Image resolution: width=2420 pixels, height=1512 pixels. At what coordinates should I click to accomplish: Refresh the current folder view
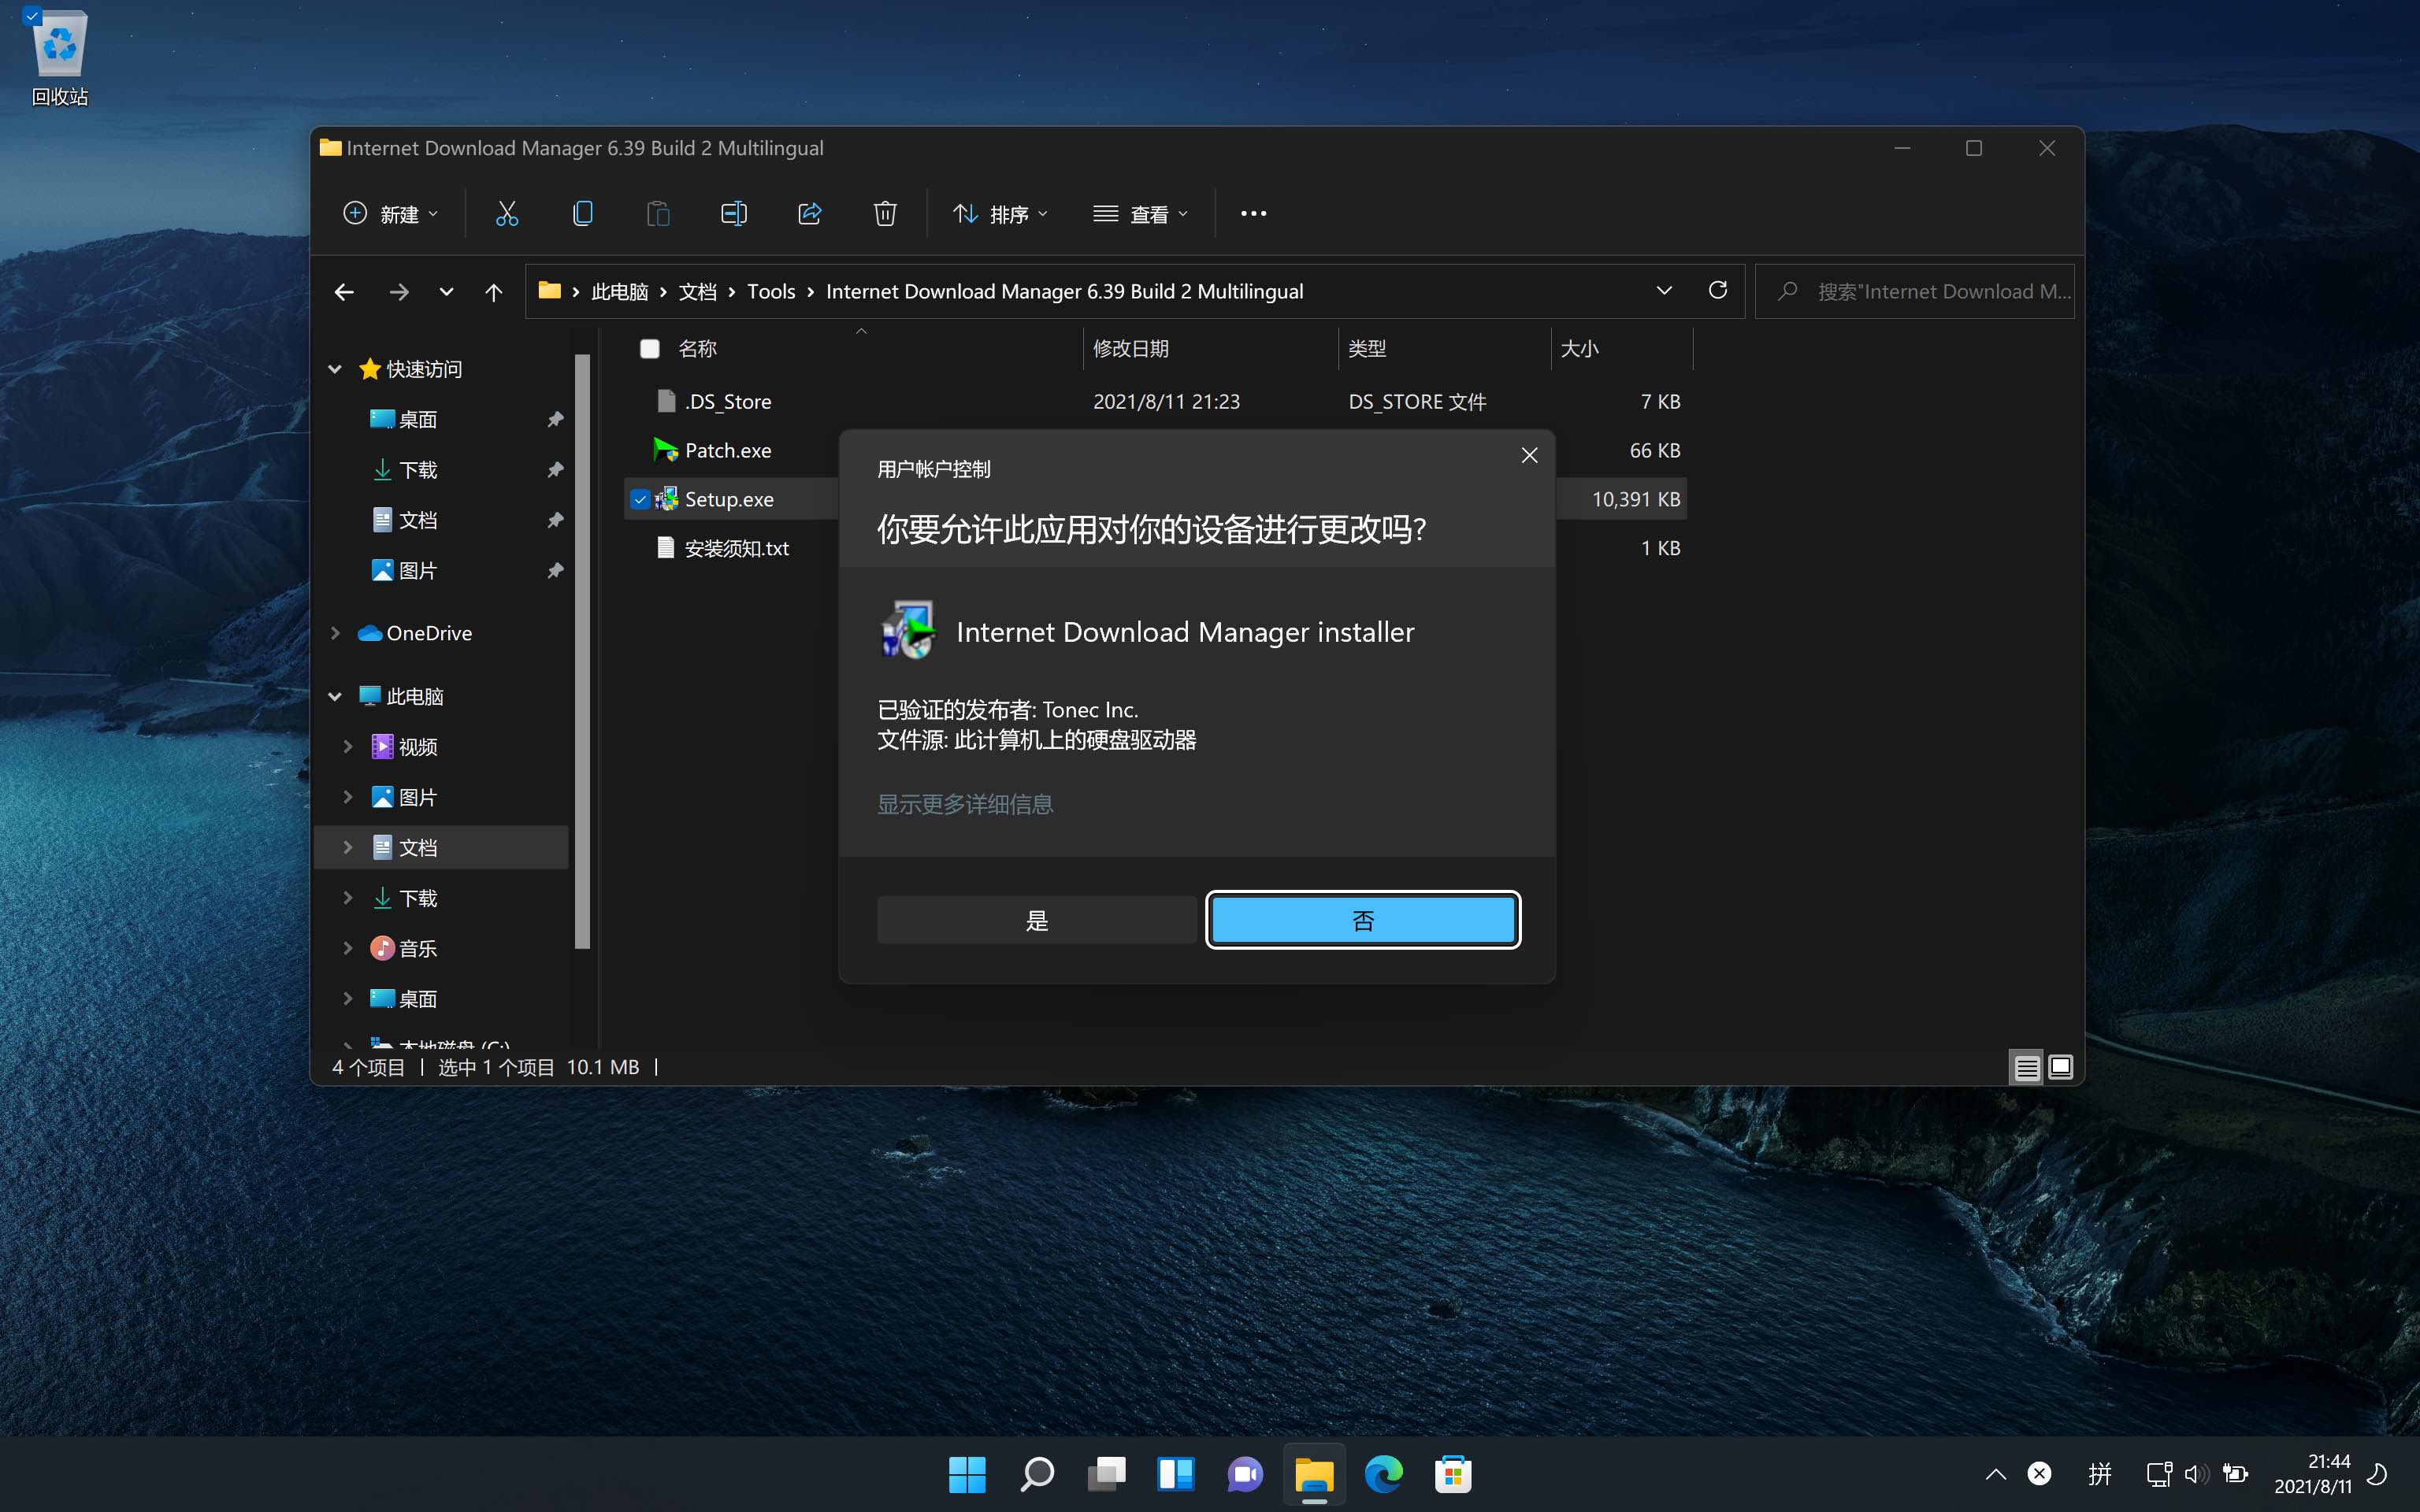(1718, 291)
